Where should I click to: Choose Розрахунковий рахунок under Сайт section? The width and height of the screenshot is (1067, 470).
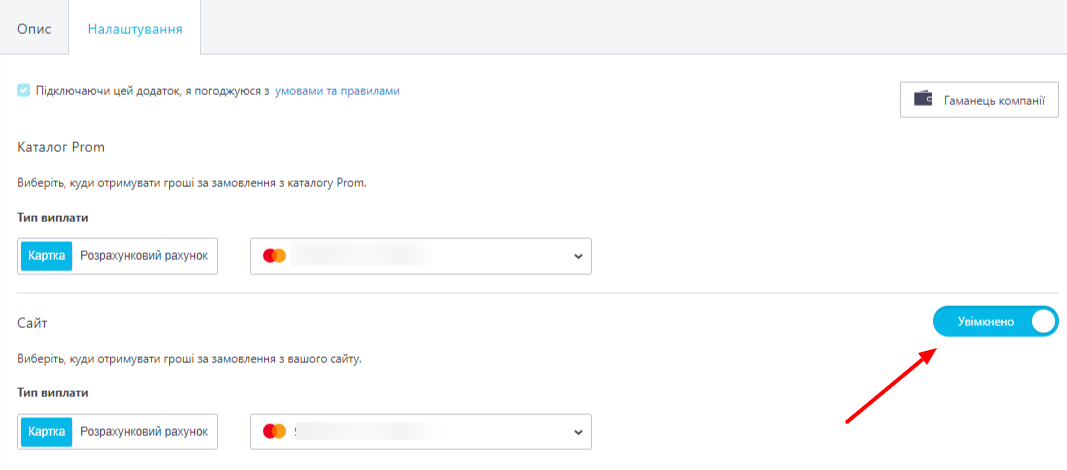144,431
